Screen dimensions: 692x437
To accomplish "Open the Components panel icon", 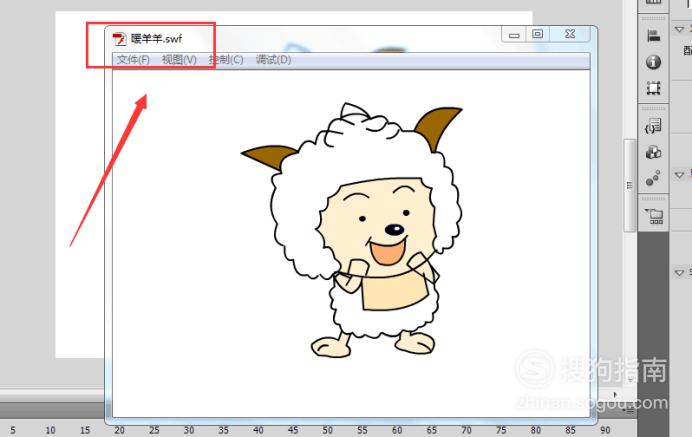I will [x=653, y=153].
